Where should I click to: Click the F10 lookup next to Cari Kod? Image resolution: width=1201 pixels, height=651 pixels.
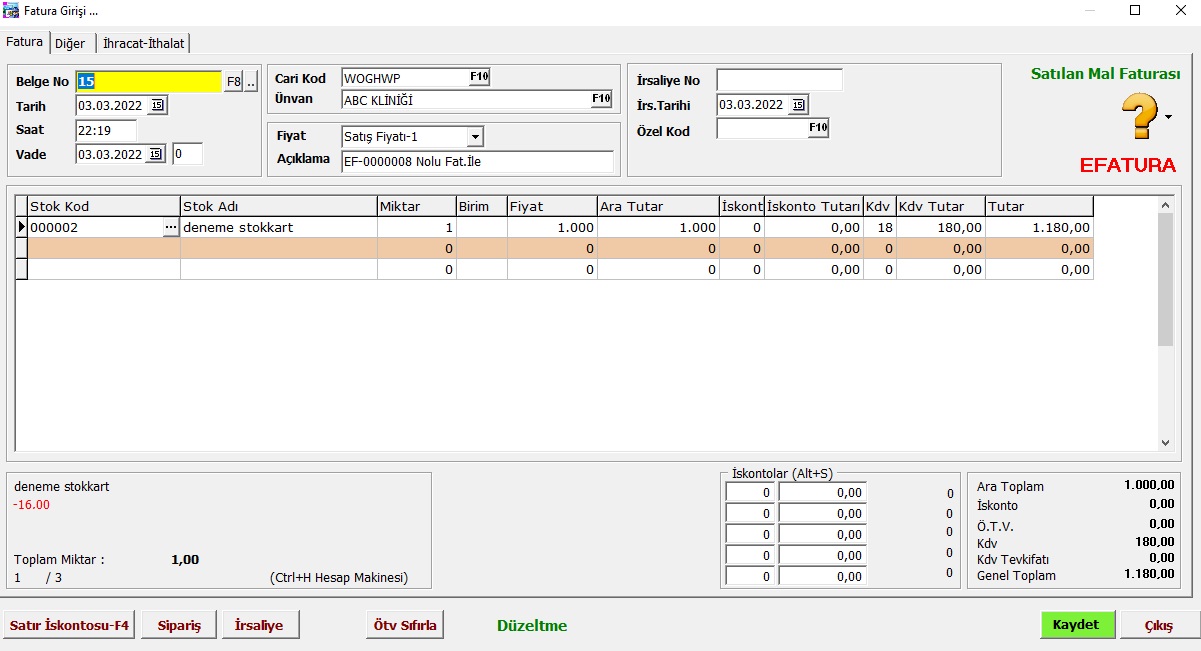[479, 78]
